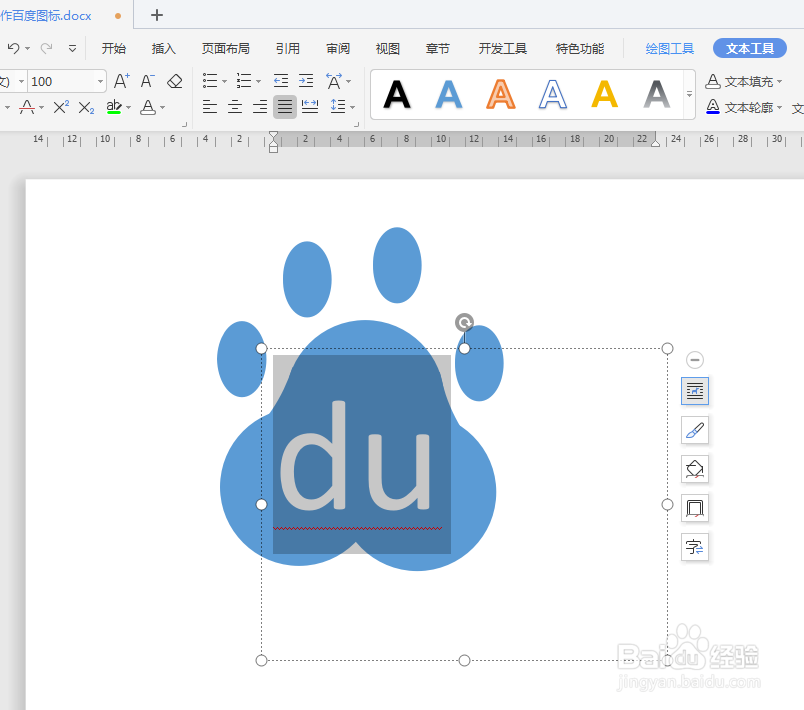Viewport: 804px width, 710px height.
Task: Apply blue filled text style A
Action: (449, 95)
